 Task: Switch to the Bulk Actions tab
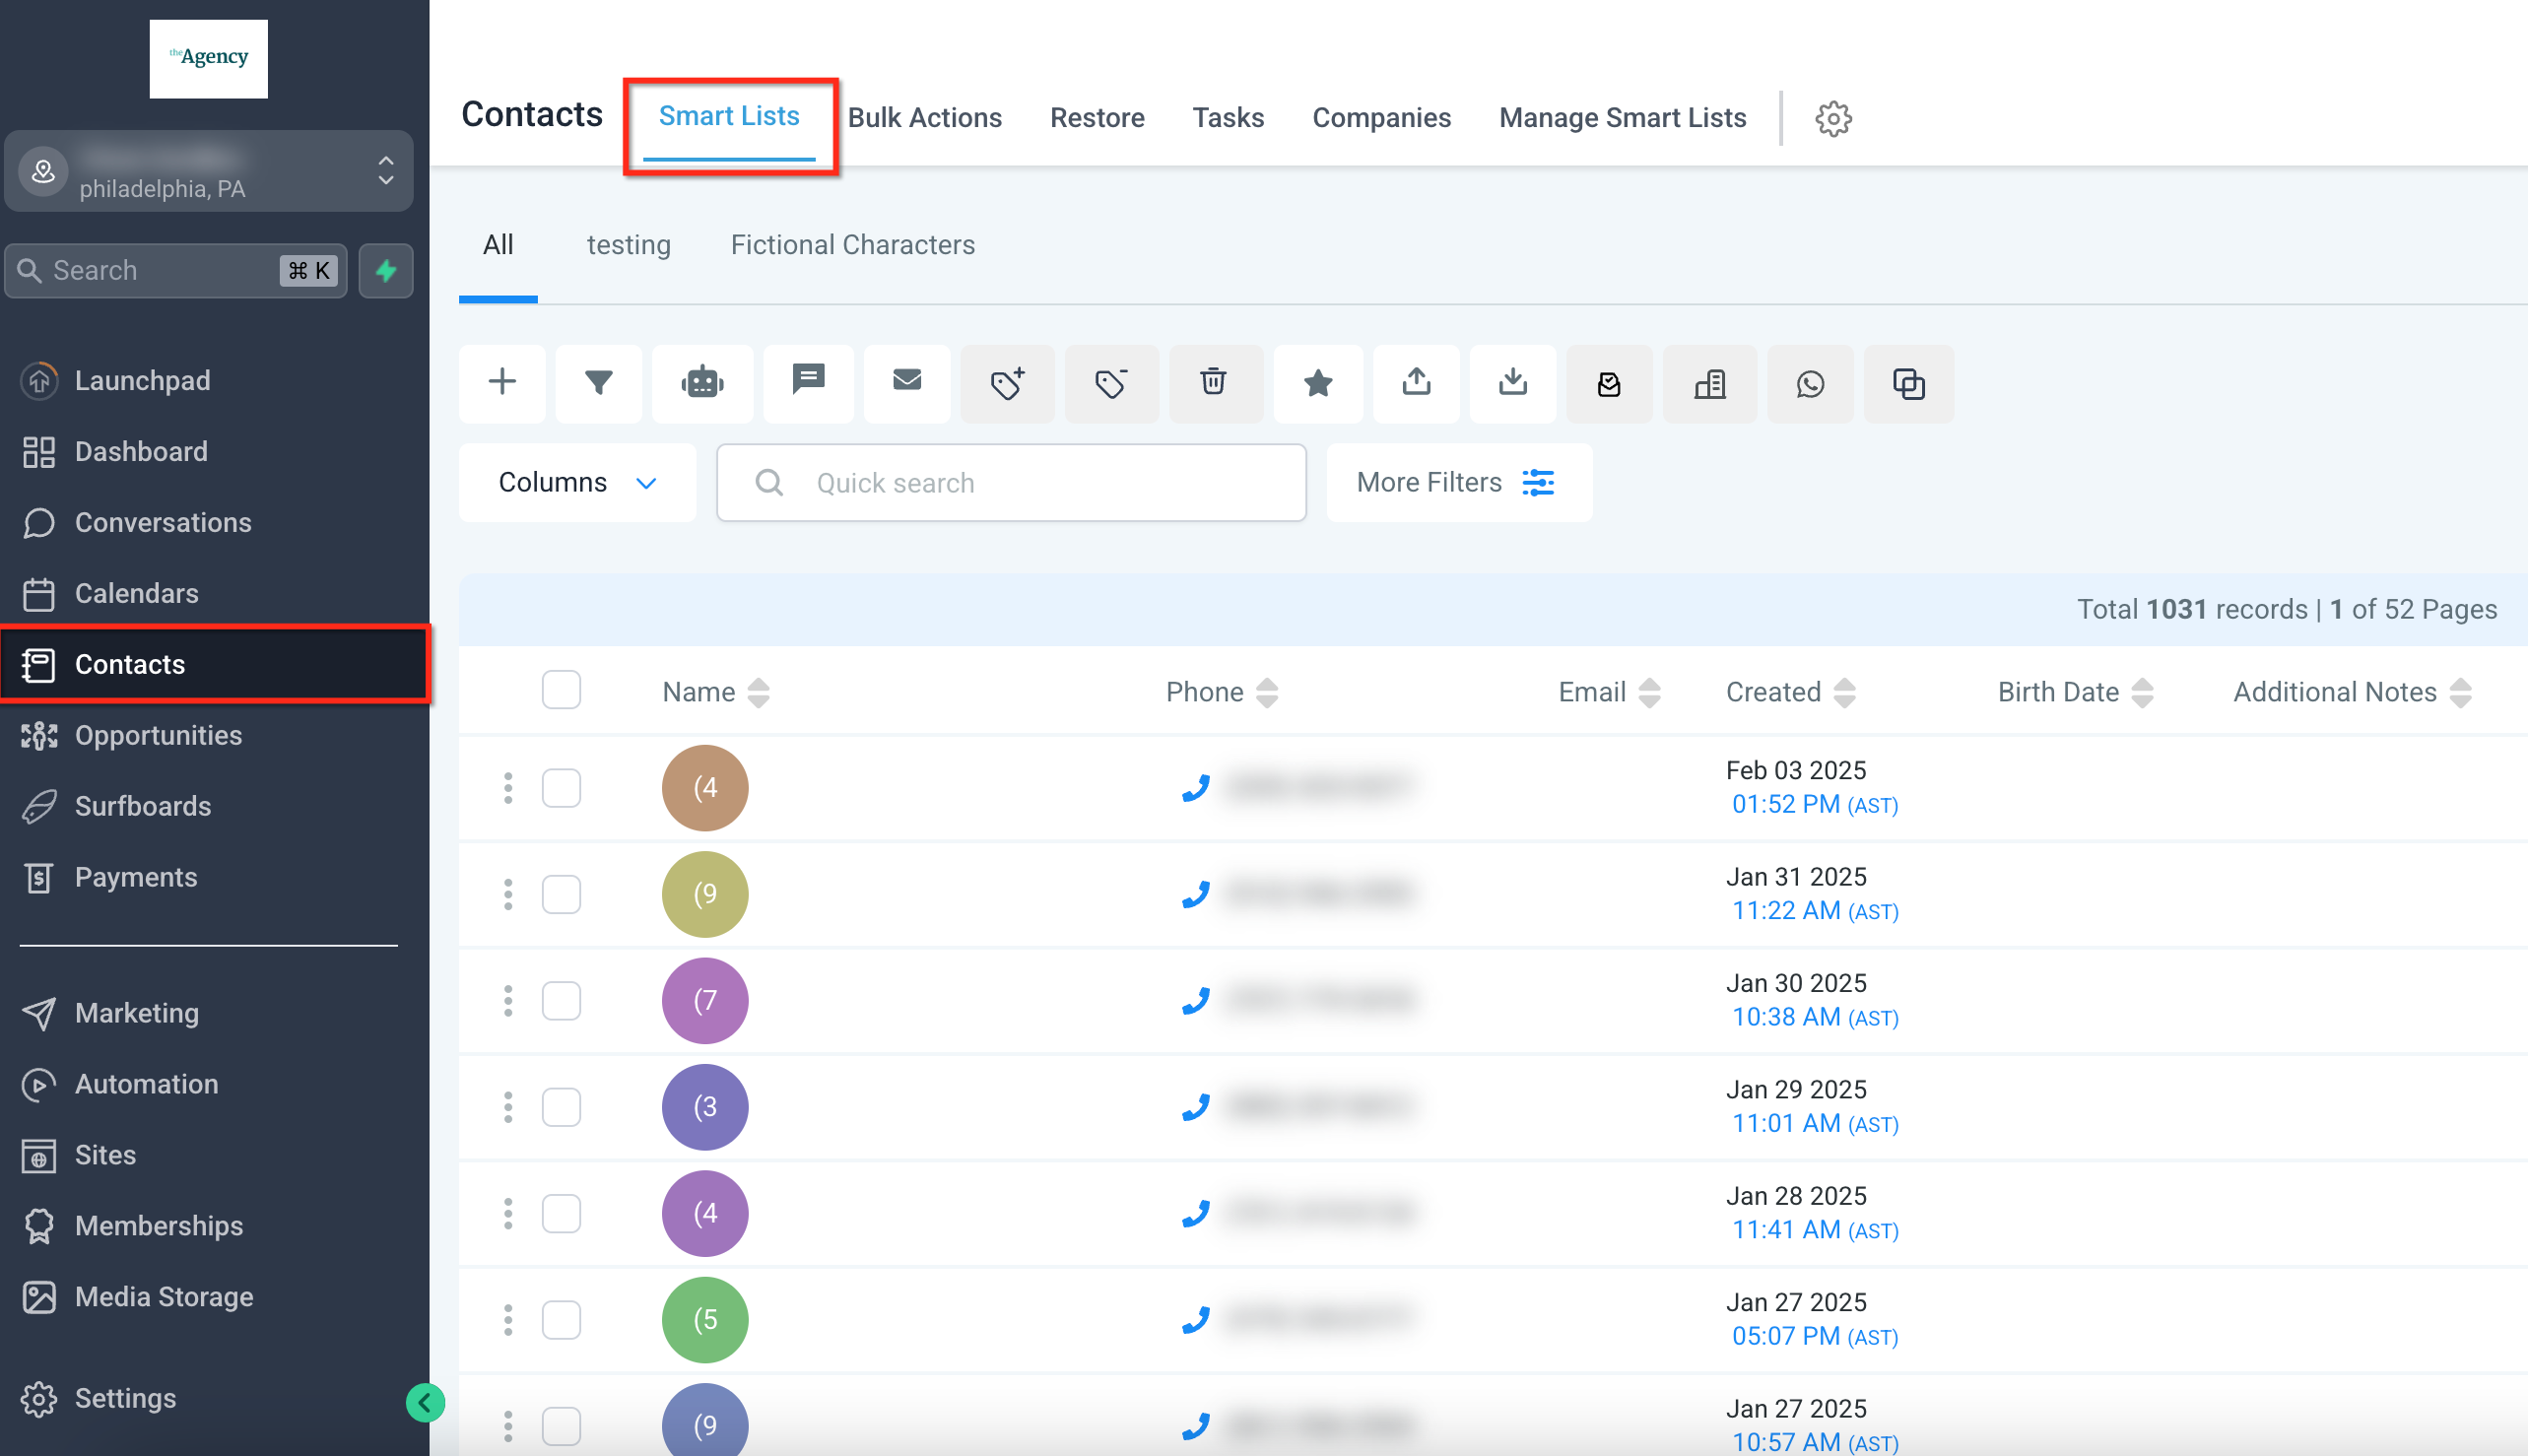[x=924, y=118]
